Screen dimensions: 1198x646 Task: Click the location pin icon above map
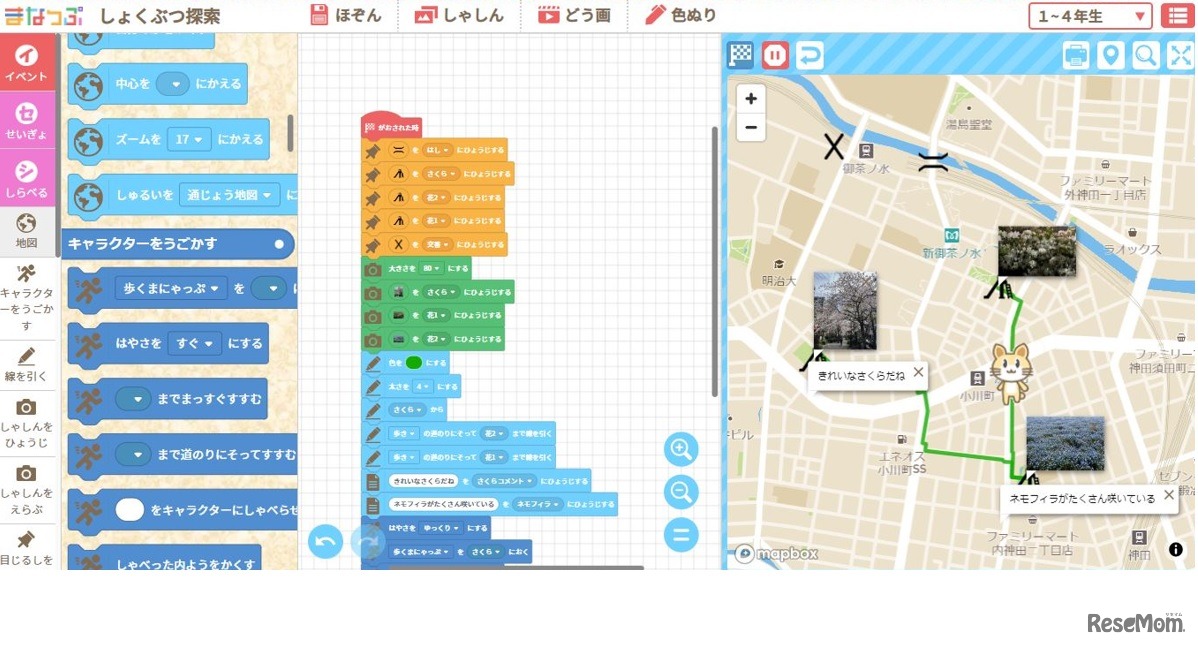pos(1111,55)
